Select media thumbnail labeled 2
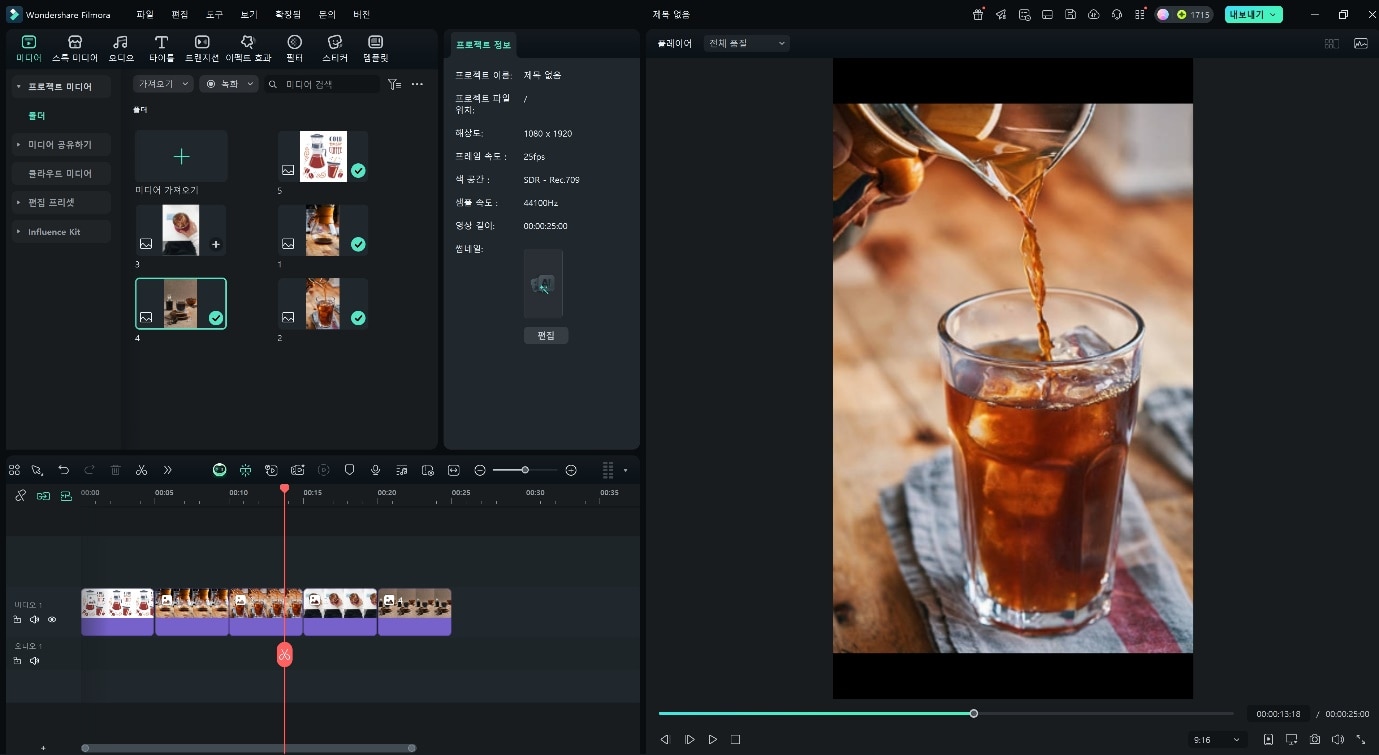 point(323,304)
